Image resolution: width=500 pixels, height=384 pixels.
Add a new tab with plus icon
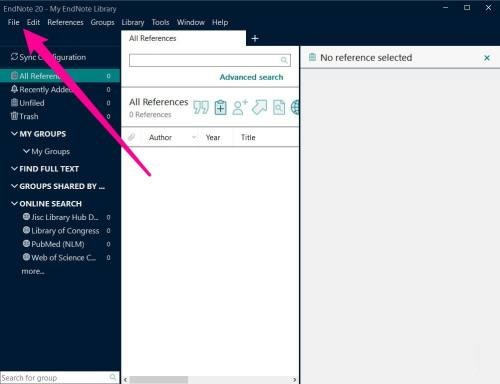[x=255, y=39]
